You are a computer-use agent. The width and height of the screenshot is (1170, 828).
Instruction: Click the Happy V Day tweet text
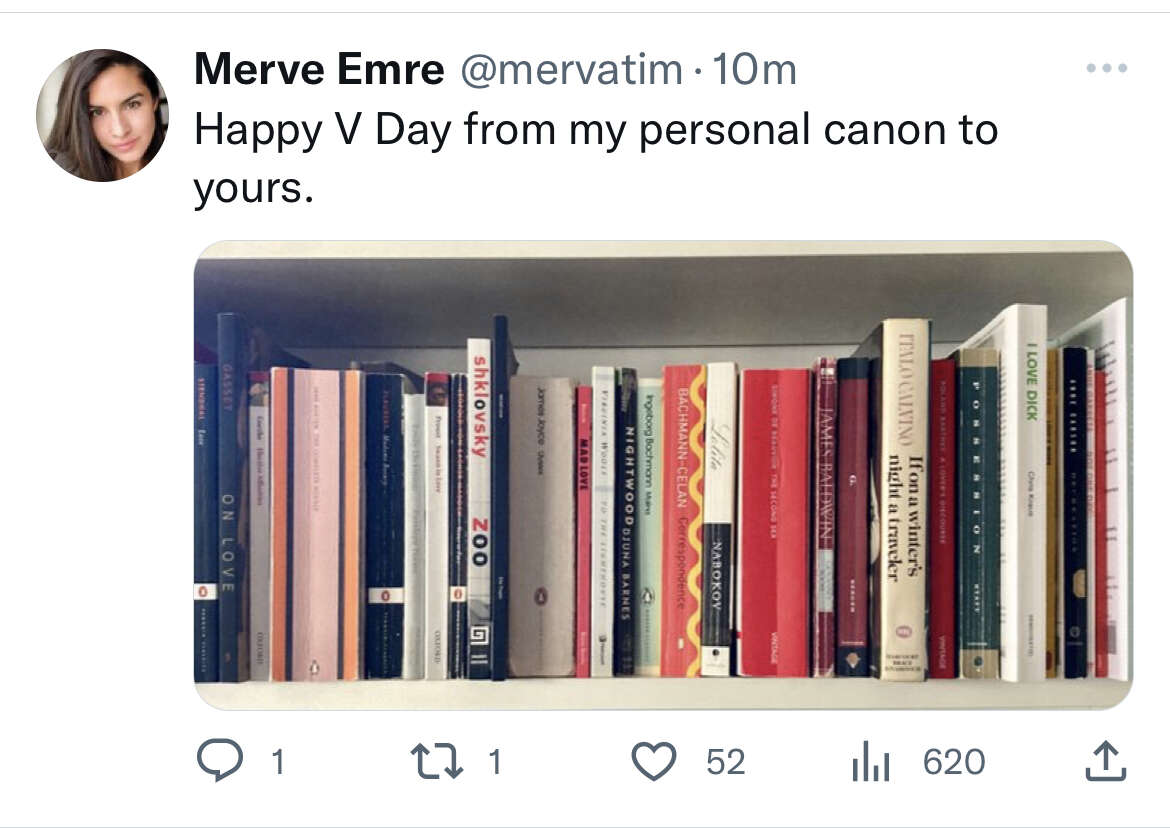click(x=595, y=158)
